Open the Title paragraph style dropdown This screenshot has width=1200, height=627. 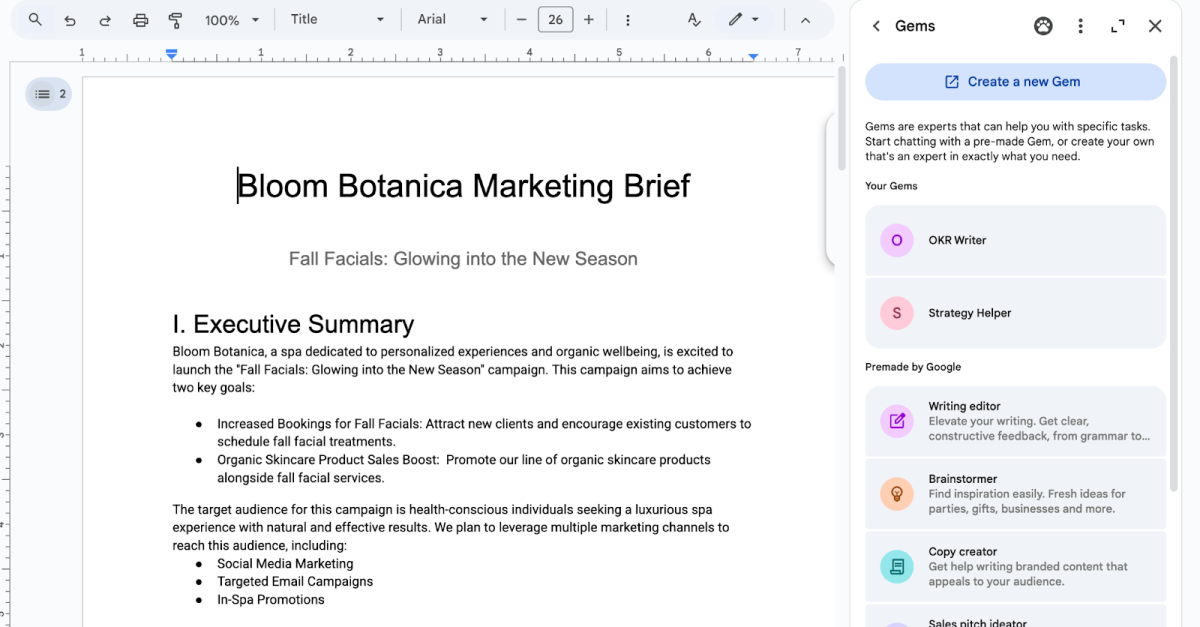[337, 20]
